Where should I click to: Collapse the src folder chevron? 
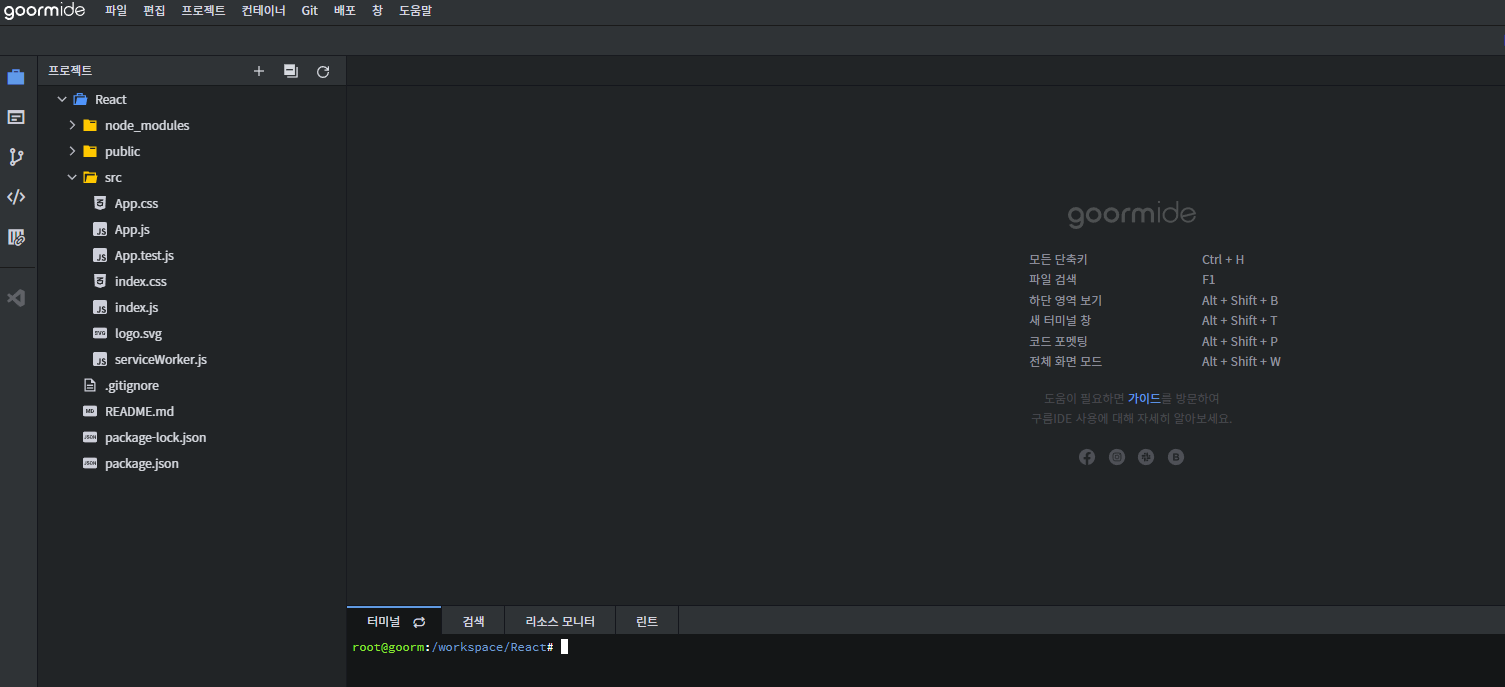tap(72, 177)
